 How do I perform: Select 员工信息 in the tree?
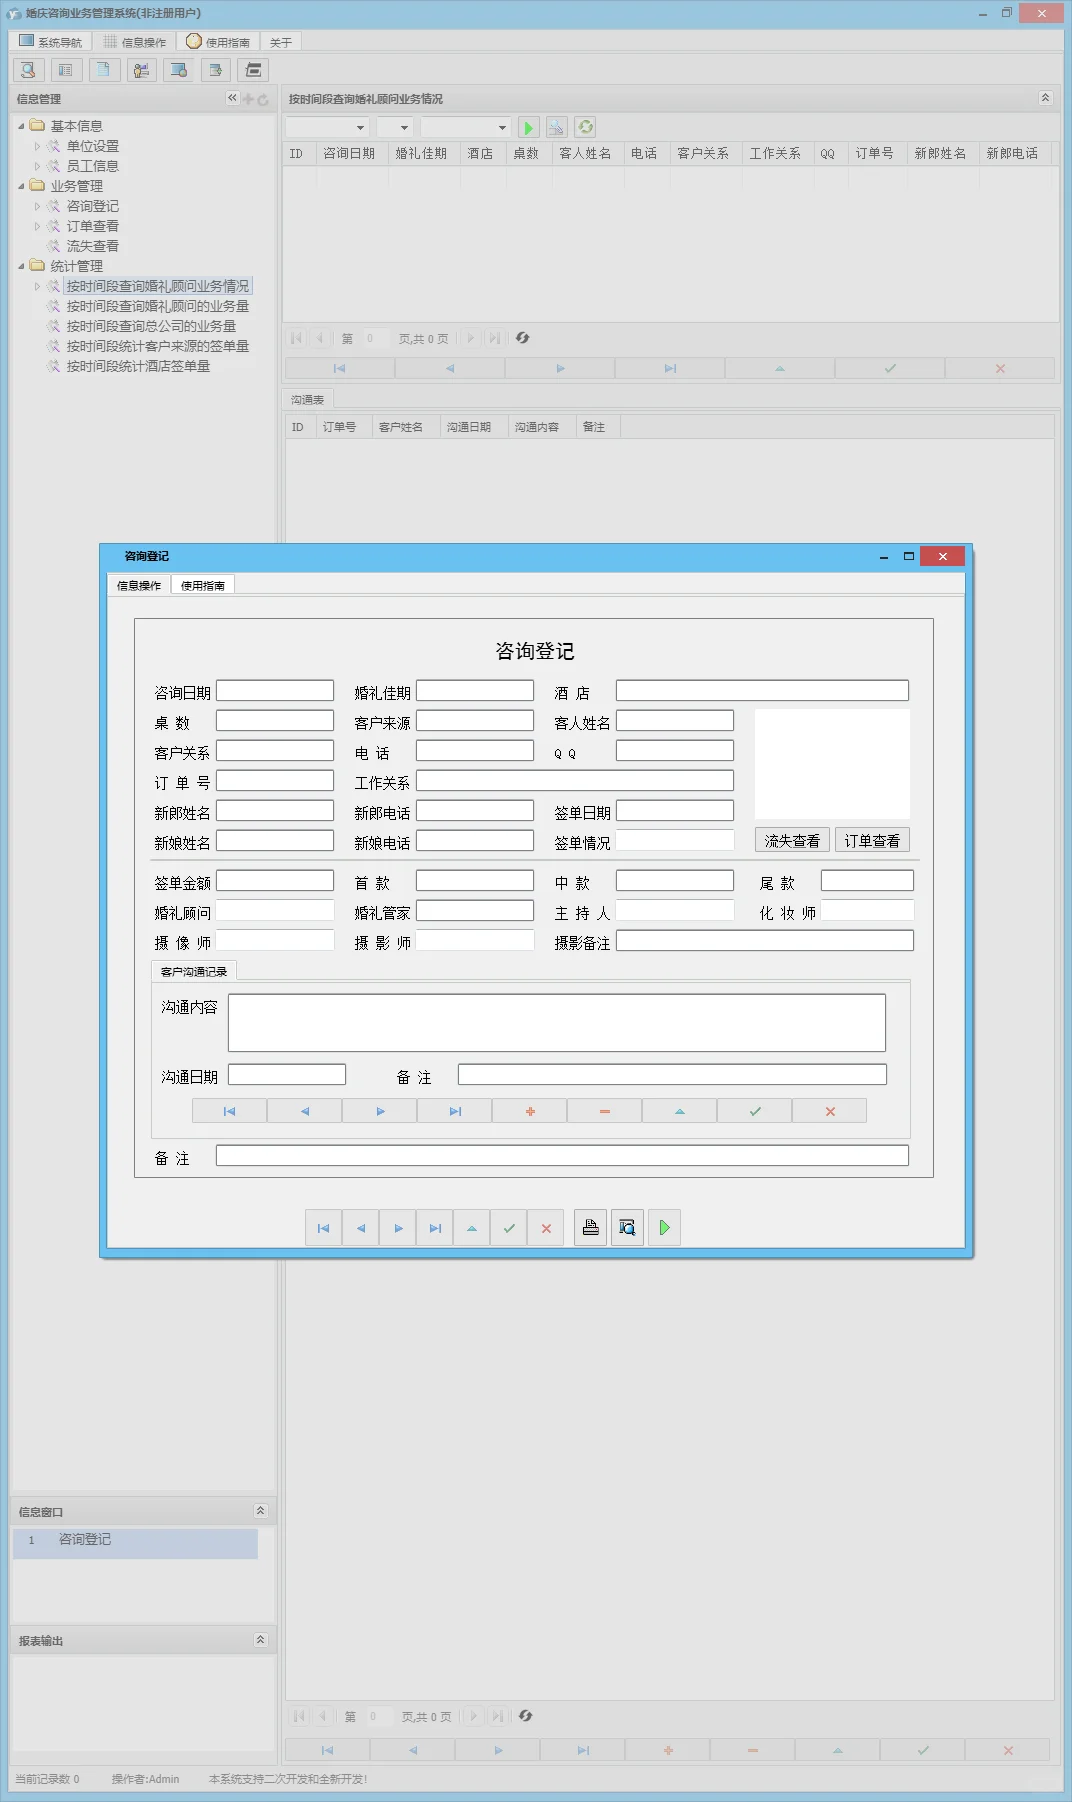93,166
